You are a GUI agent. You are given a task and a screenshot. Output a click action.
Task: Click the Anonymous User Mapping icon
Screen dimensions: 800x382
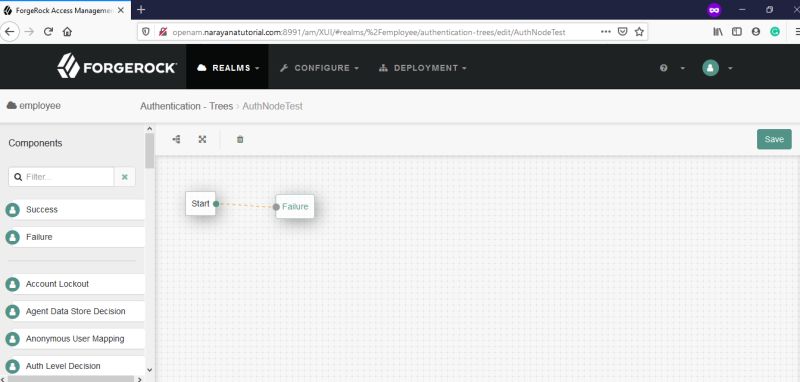tap(13, 339)
